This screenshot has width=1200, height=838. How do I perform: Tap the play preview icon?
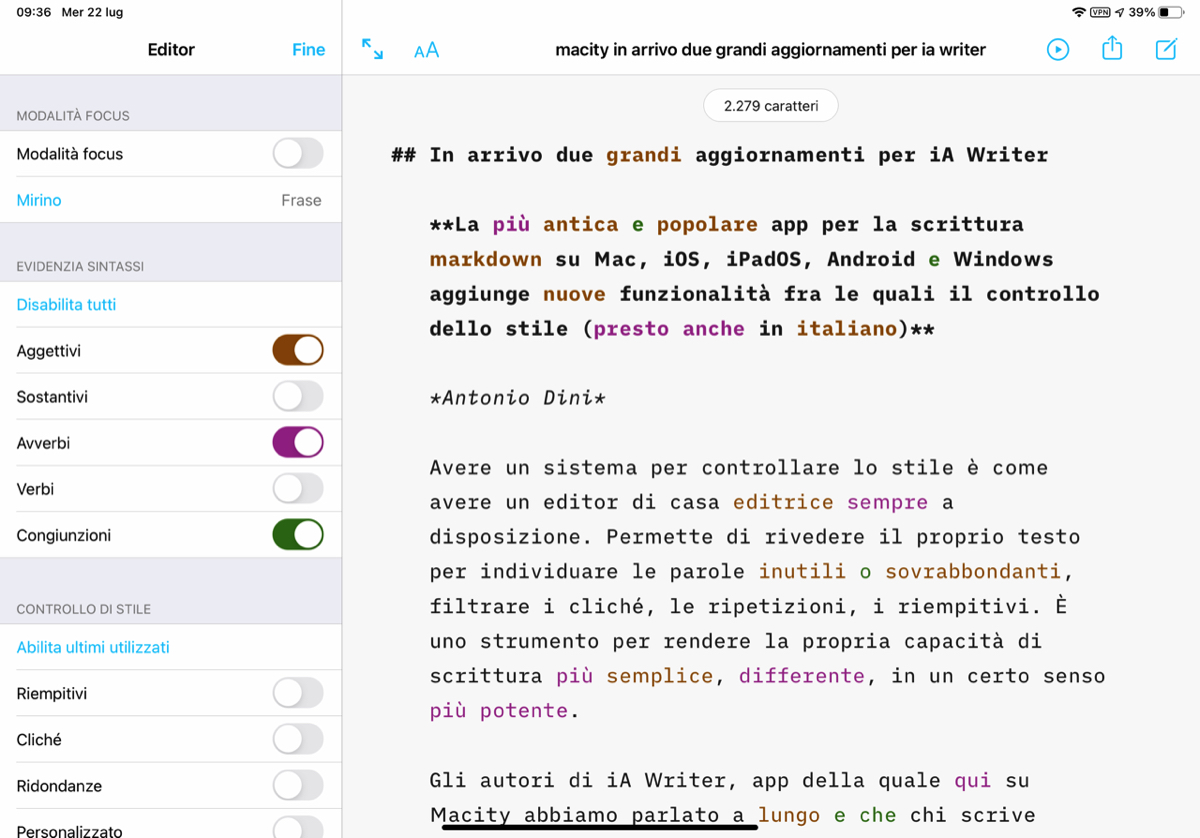1058,49
